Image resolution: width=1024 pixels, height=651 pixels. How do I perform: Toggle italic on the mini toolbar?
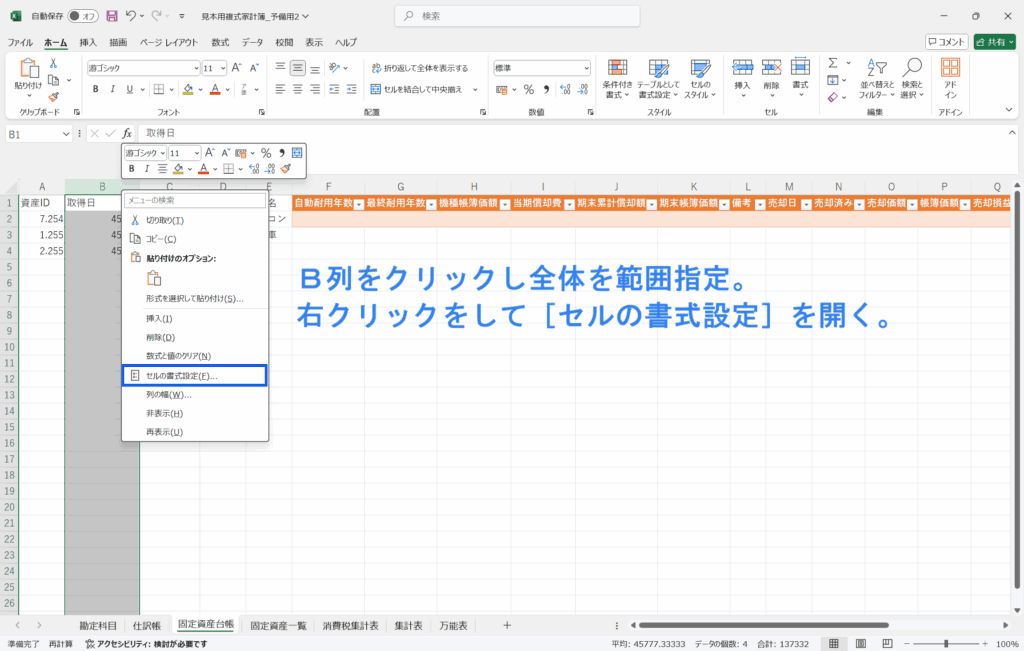(147, 168)
